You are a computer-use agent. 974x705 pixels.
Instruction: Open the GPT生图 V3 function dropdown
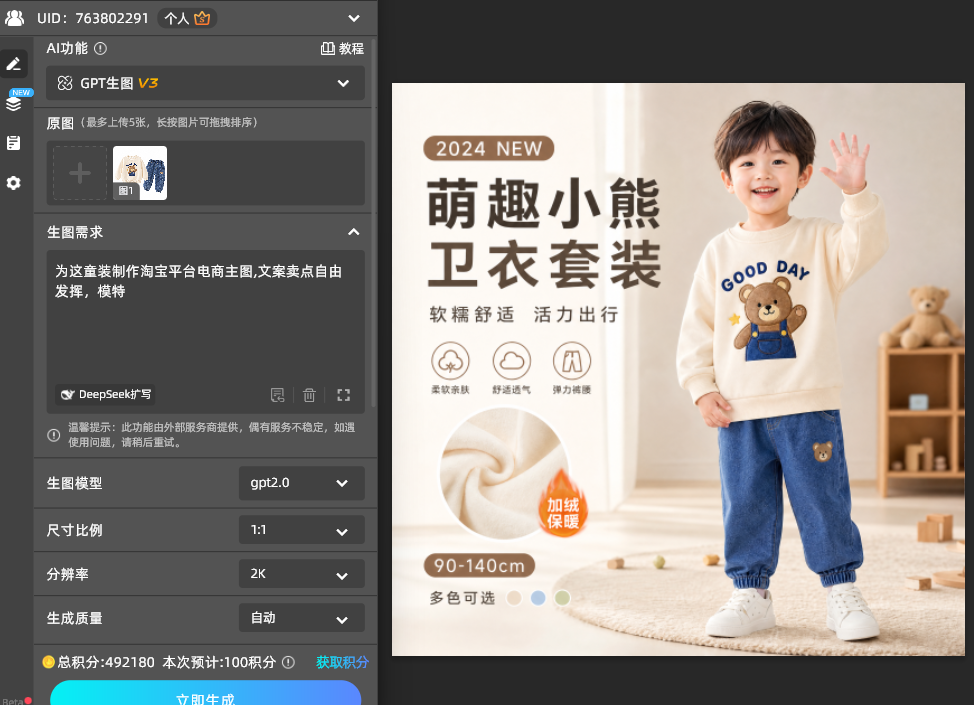[206, 83]
